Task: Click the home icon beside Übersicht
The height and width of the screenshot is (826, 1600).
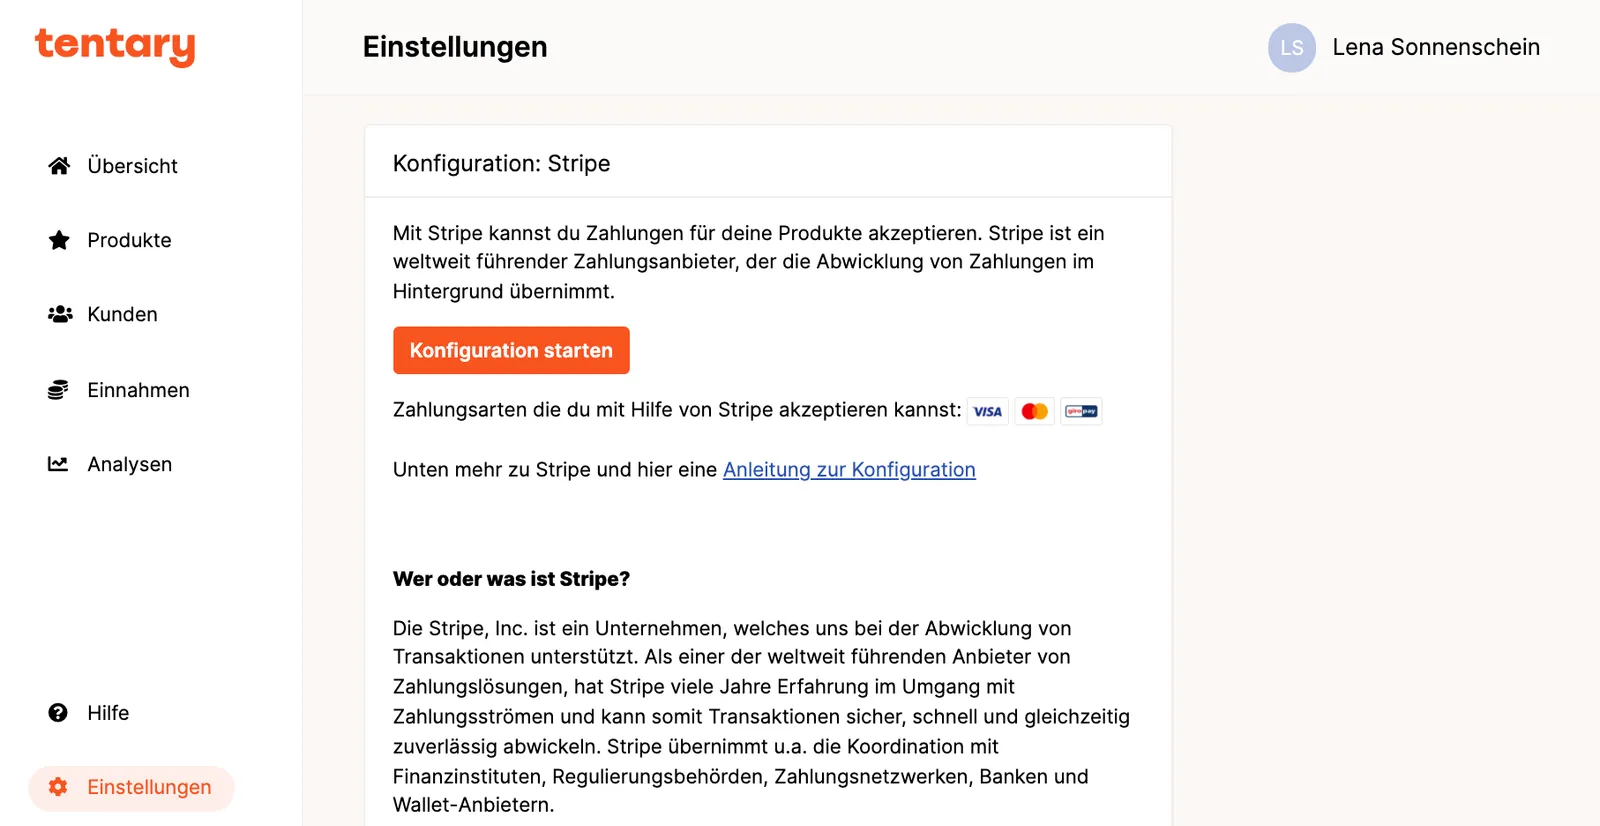Action: point(59,166)
